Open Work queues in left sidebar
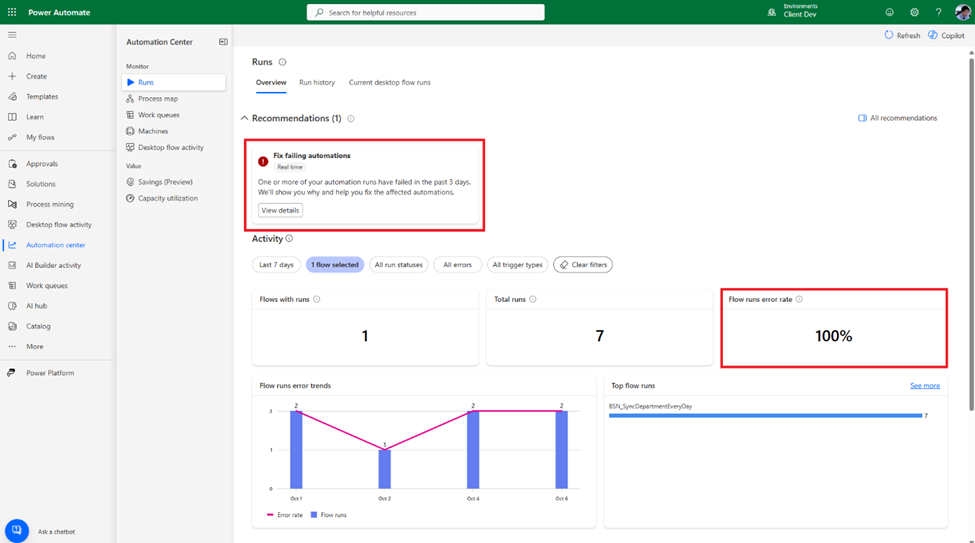Screen dimensions: 975x543 (58, 285)
